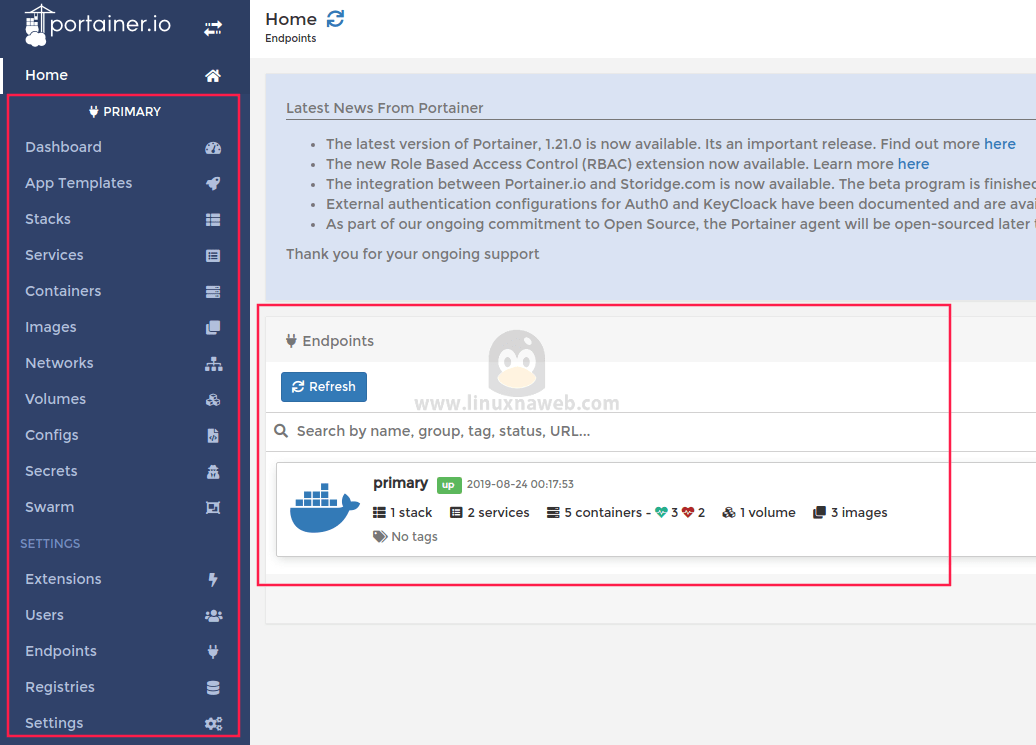Click the PRIMARY endpoint header in sidebar
This screenshot has height=745, width=1036.
coord(126,112)
